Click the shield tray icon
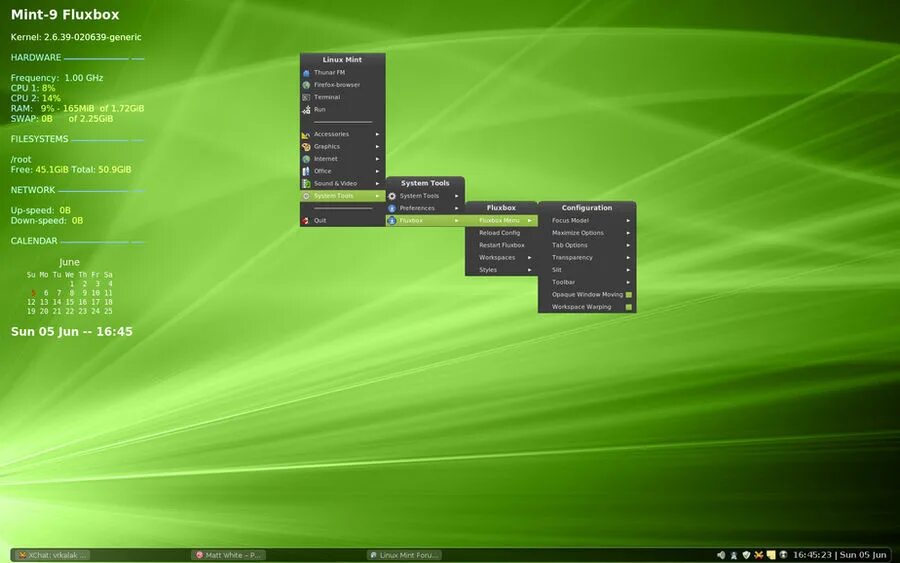This screenshot has height=563, width=900. [x=746, y=555]
